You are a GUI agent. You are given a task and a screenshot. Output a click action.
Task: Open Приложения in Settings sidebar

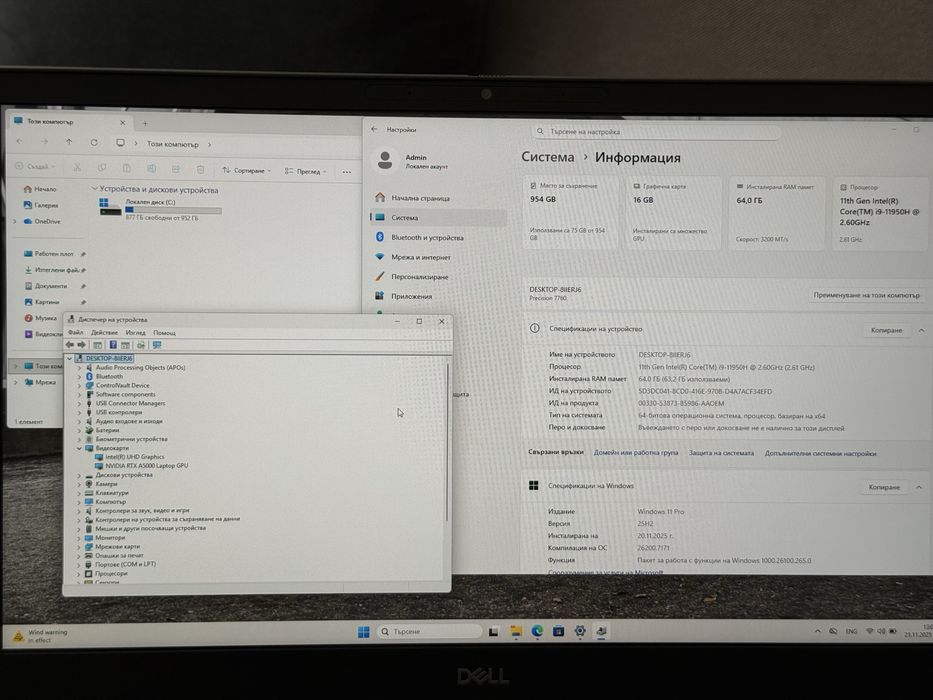(439, 296)
